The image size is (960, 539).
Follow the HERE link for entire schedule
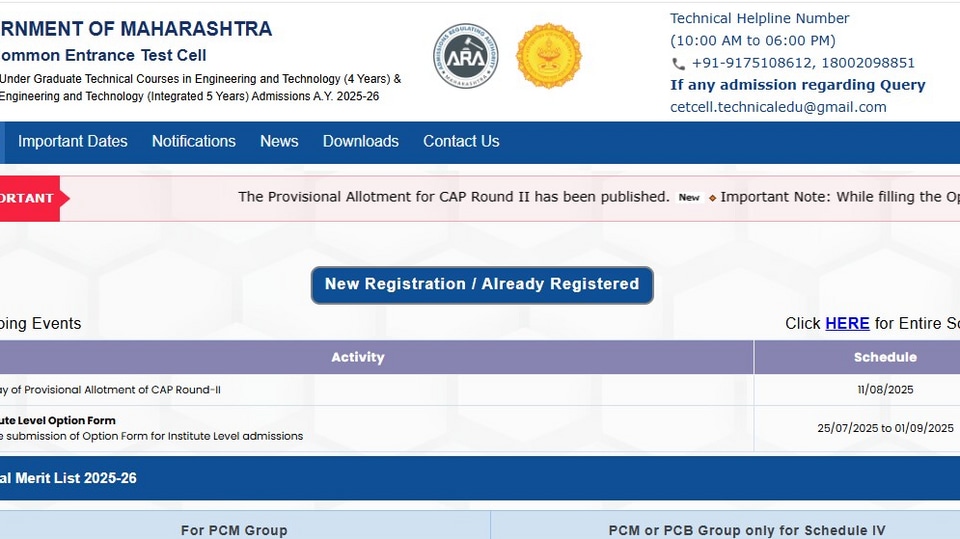click(x=847, y=323)
